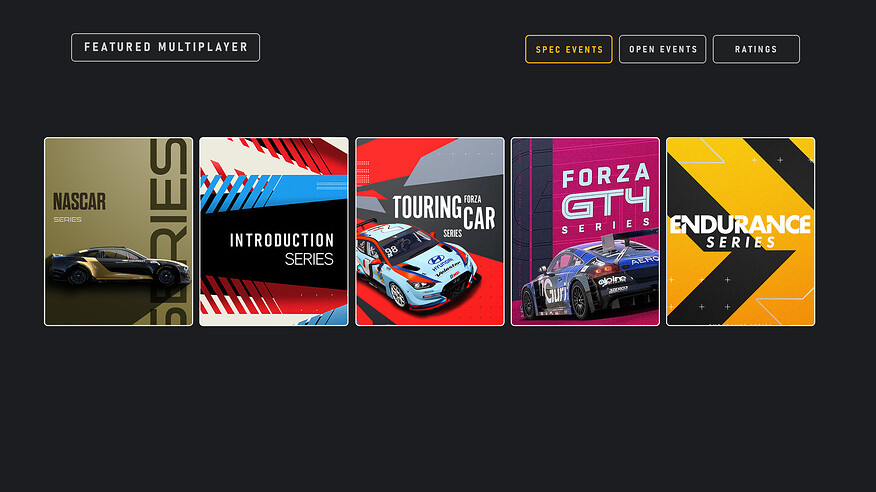
Task: Click the NASCAR title text
Action: coord(79,202)
